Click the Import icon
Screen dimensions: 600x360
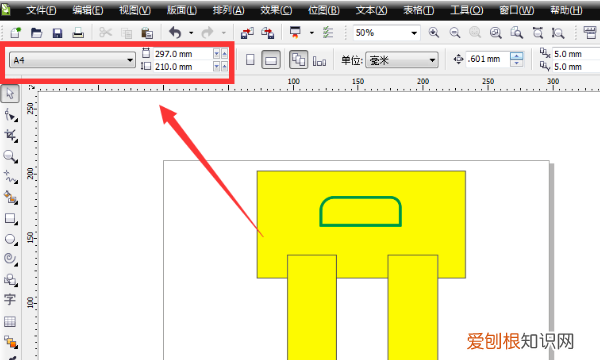coord(247,33)
